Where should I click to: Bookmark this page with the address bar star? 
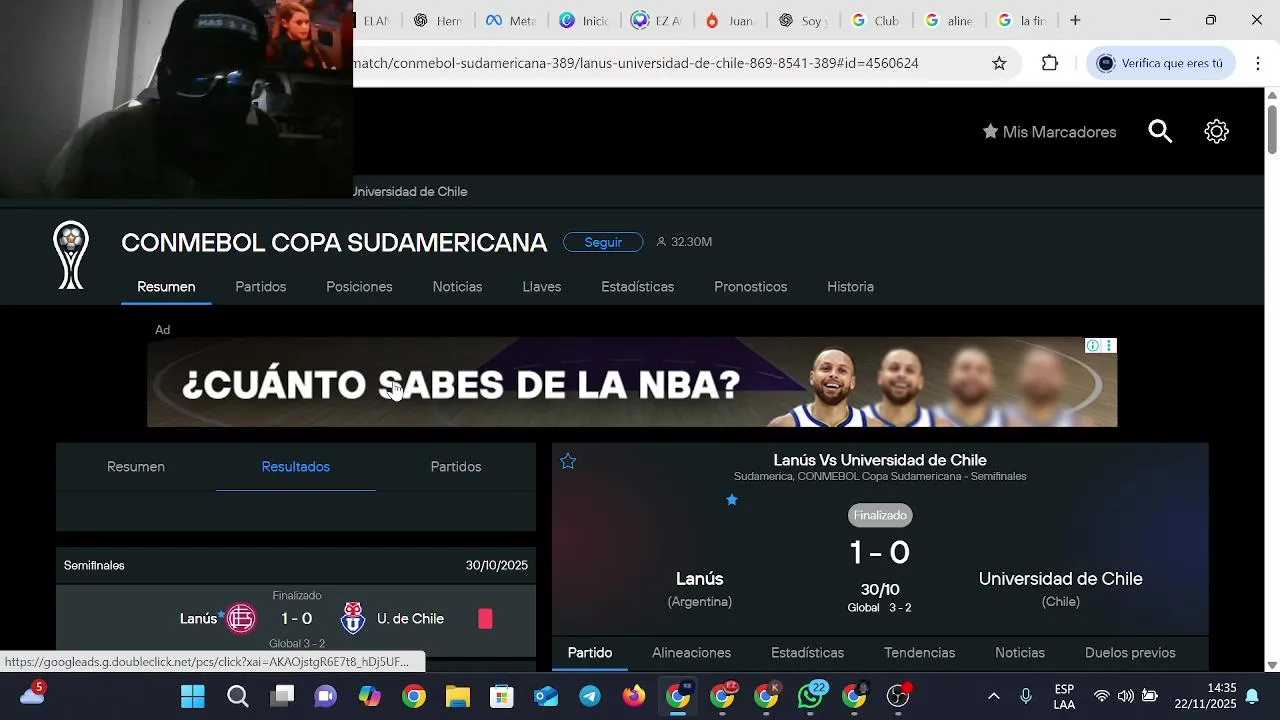point(999,63)
